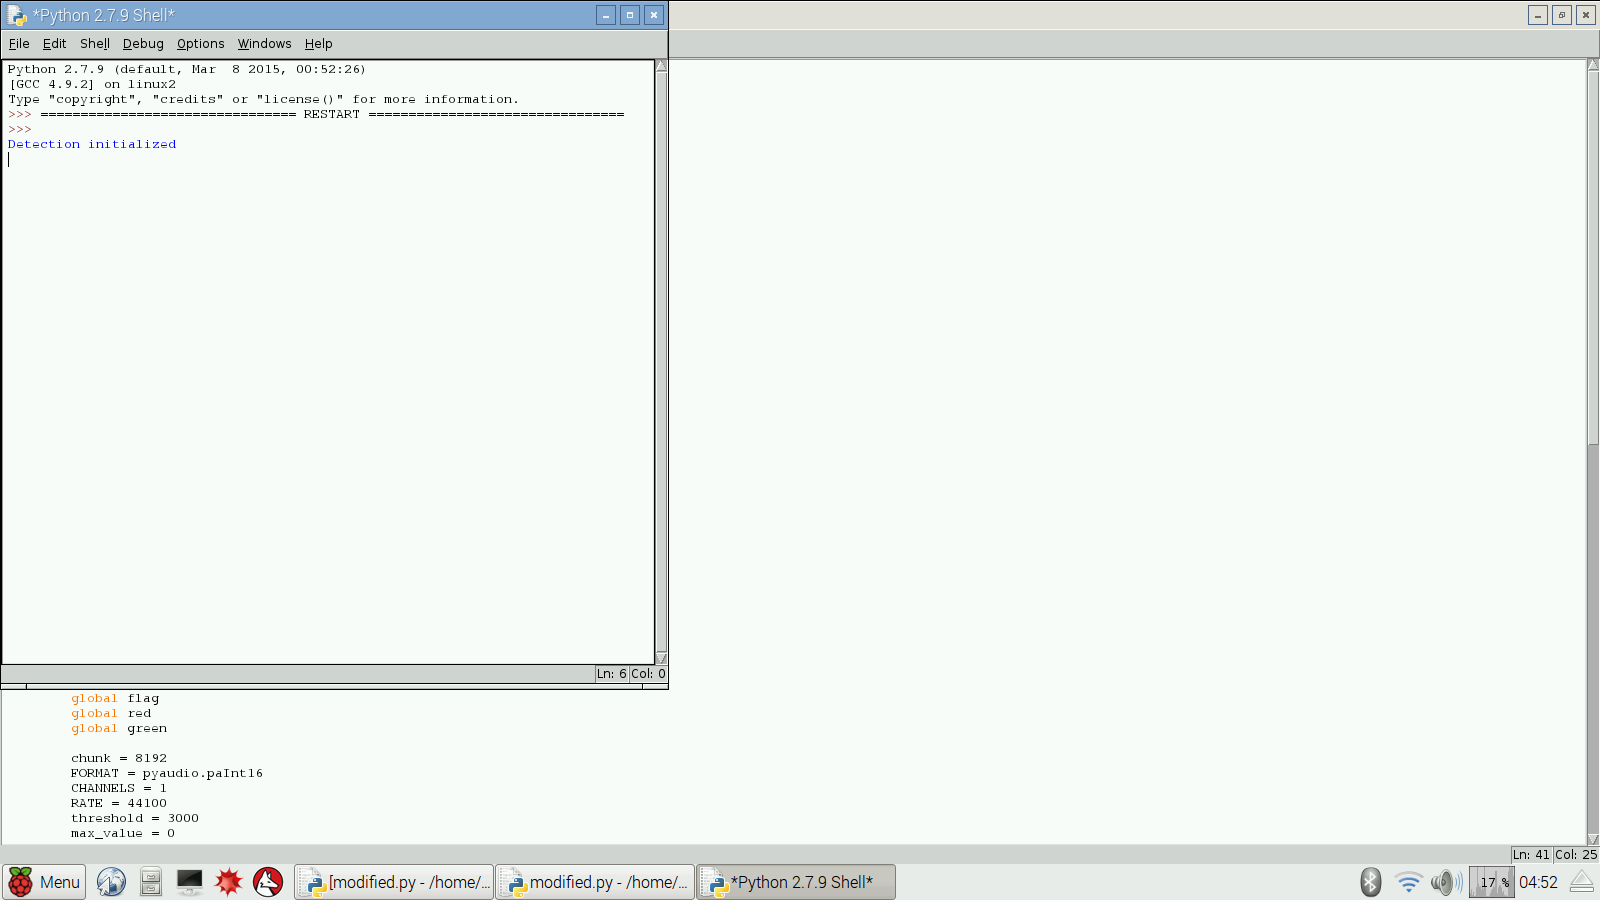The width and height of the screenshot is (1600, 900).
Task: Click the CPU usage monitor showing 17%
Action: tap(1491, 882)
